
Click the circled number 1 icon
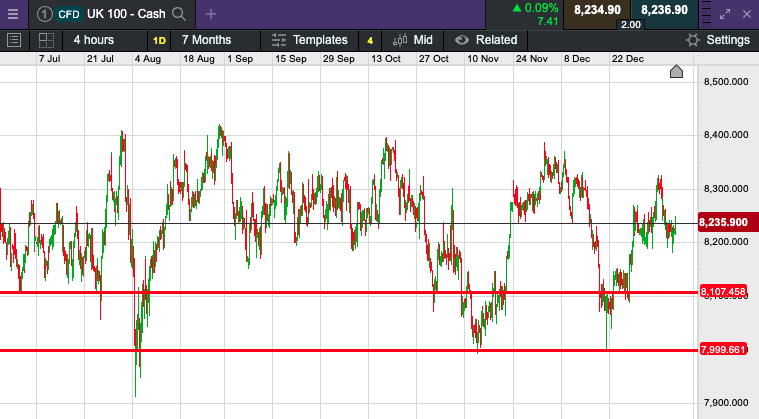point(44,14)
